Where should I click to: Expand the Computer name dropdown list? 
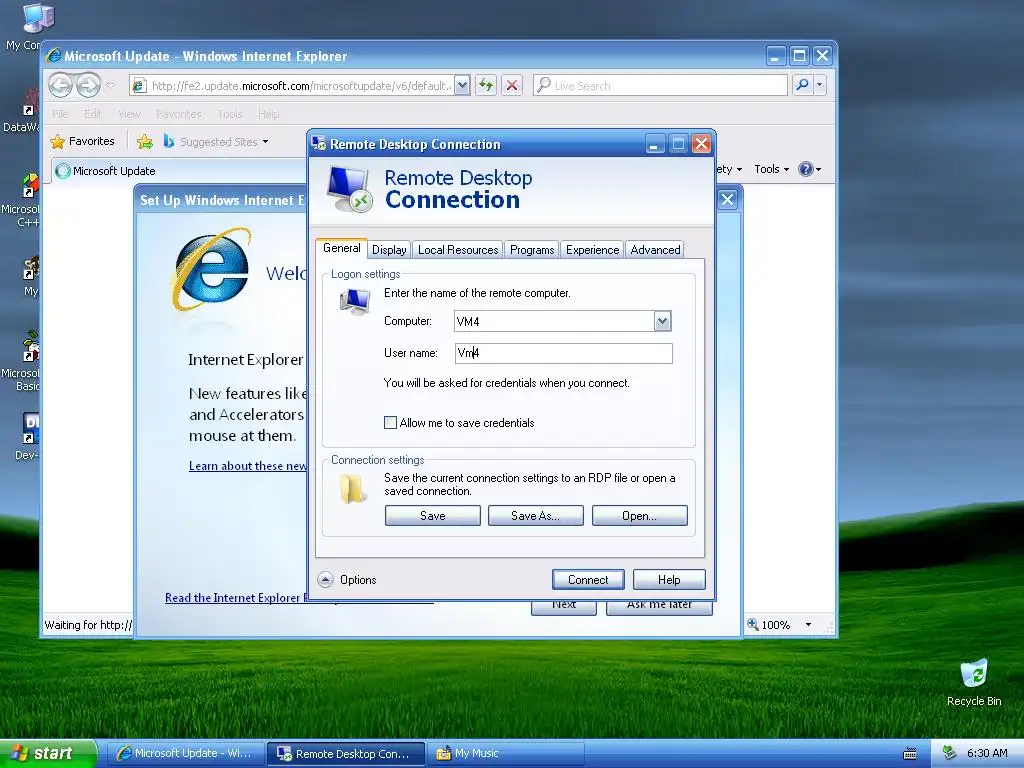662,321
